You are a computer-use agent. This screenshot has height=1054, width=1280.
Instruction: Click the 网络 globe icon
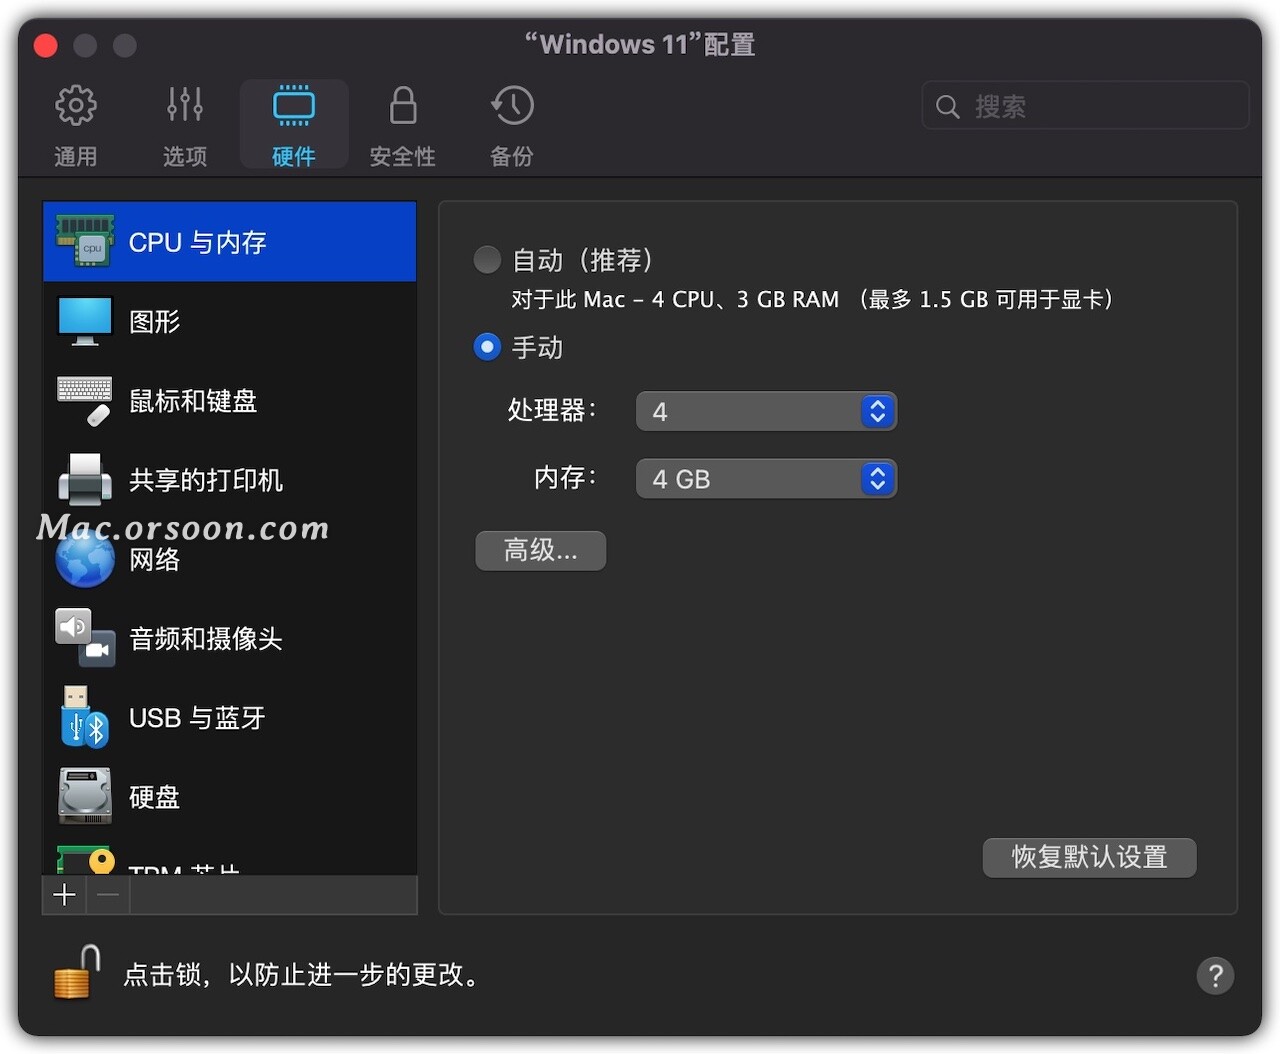coord(85,559)
